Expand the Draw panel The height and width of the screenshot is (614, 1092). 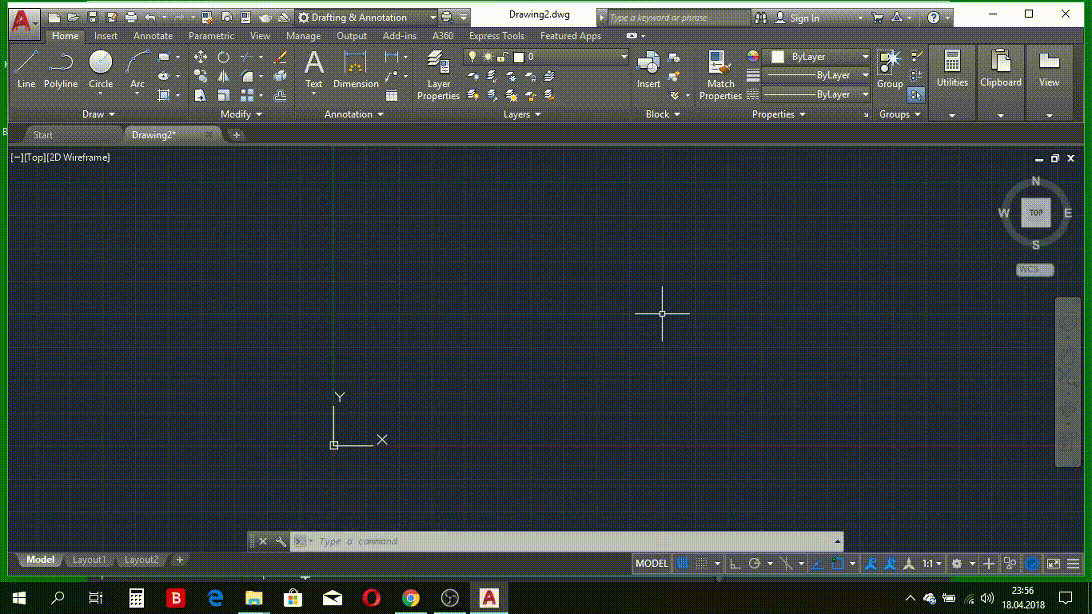(98, 114)
